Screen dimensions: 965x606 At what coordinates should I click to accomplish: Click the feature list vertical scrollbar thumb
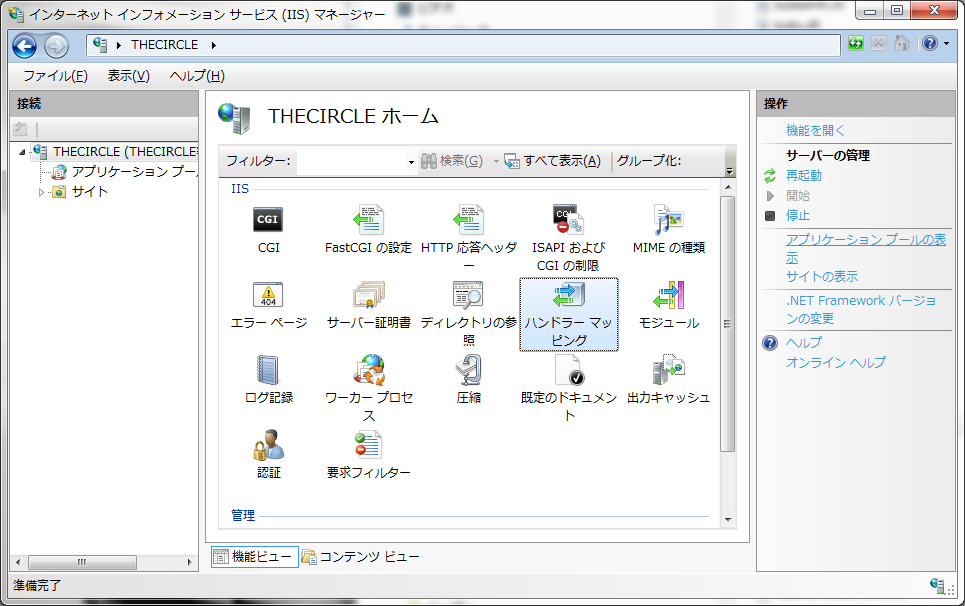point(727,324)
